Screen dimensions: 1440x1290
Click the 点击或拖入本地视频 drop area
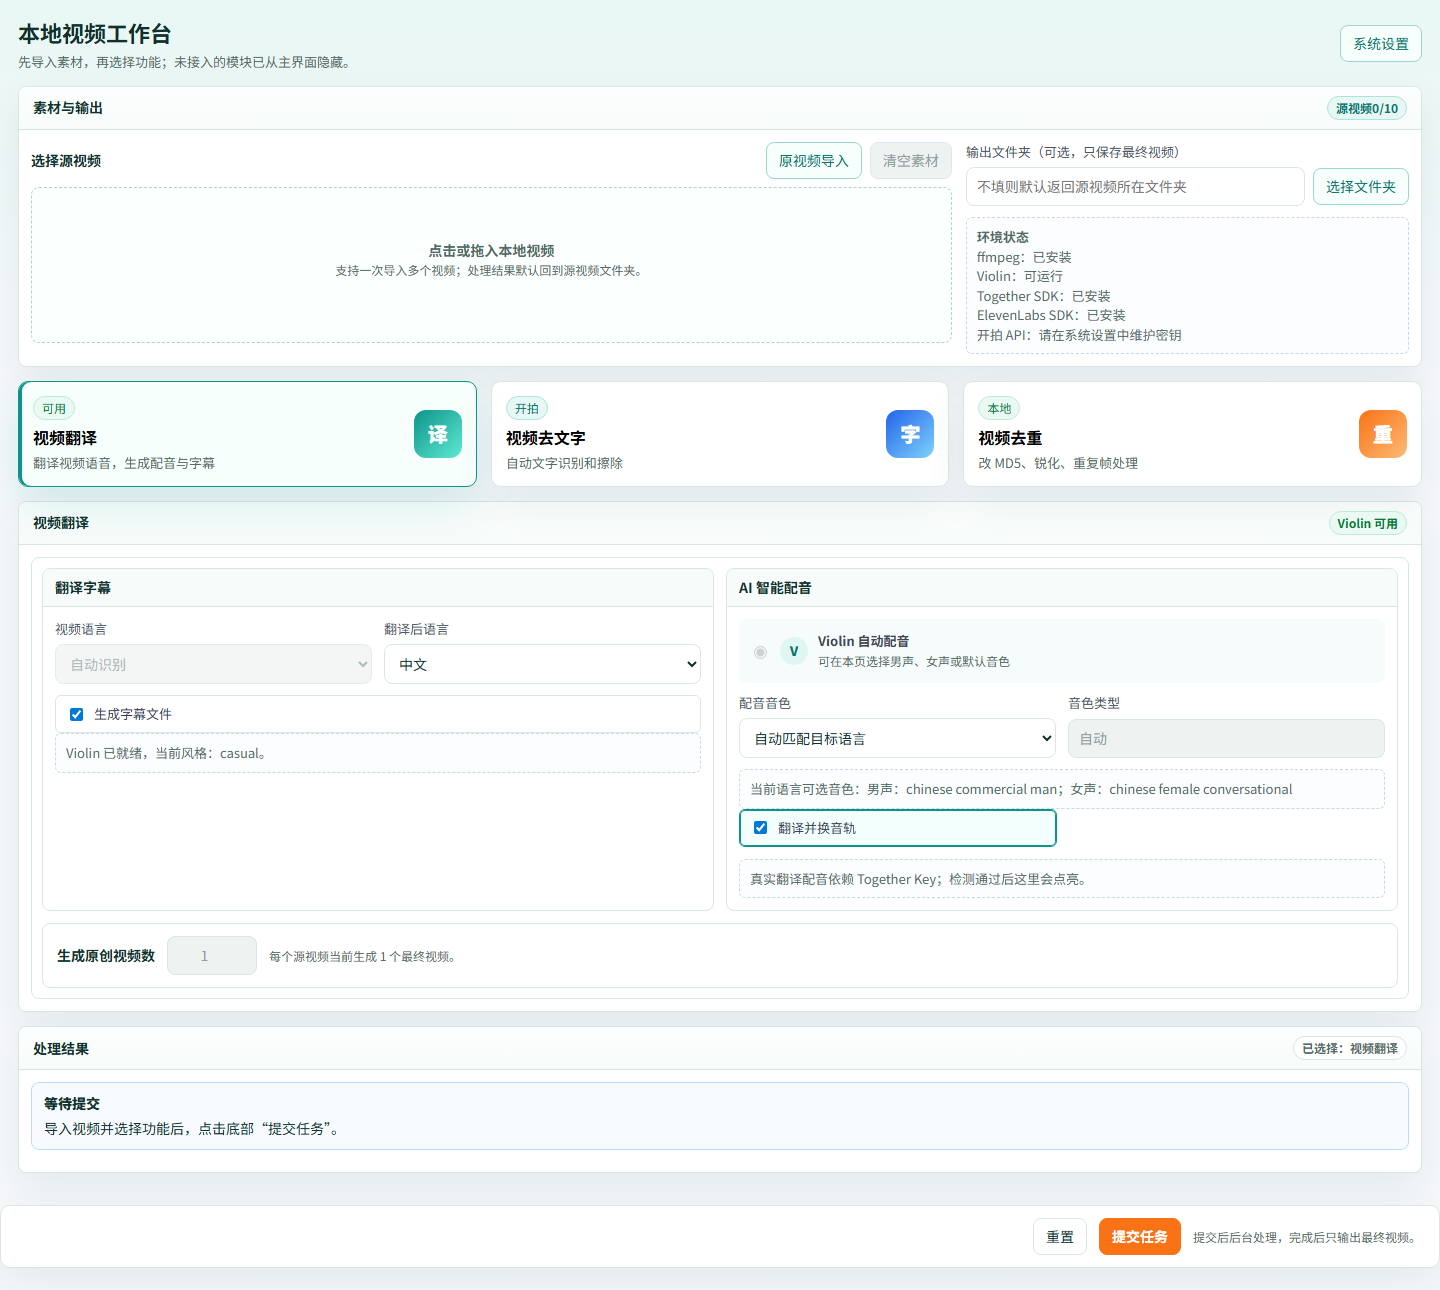tap(491, 265)
